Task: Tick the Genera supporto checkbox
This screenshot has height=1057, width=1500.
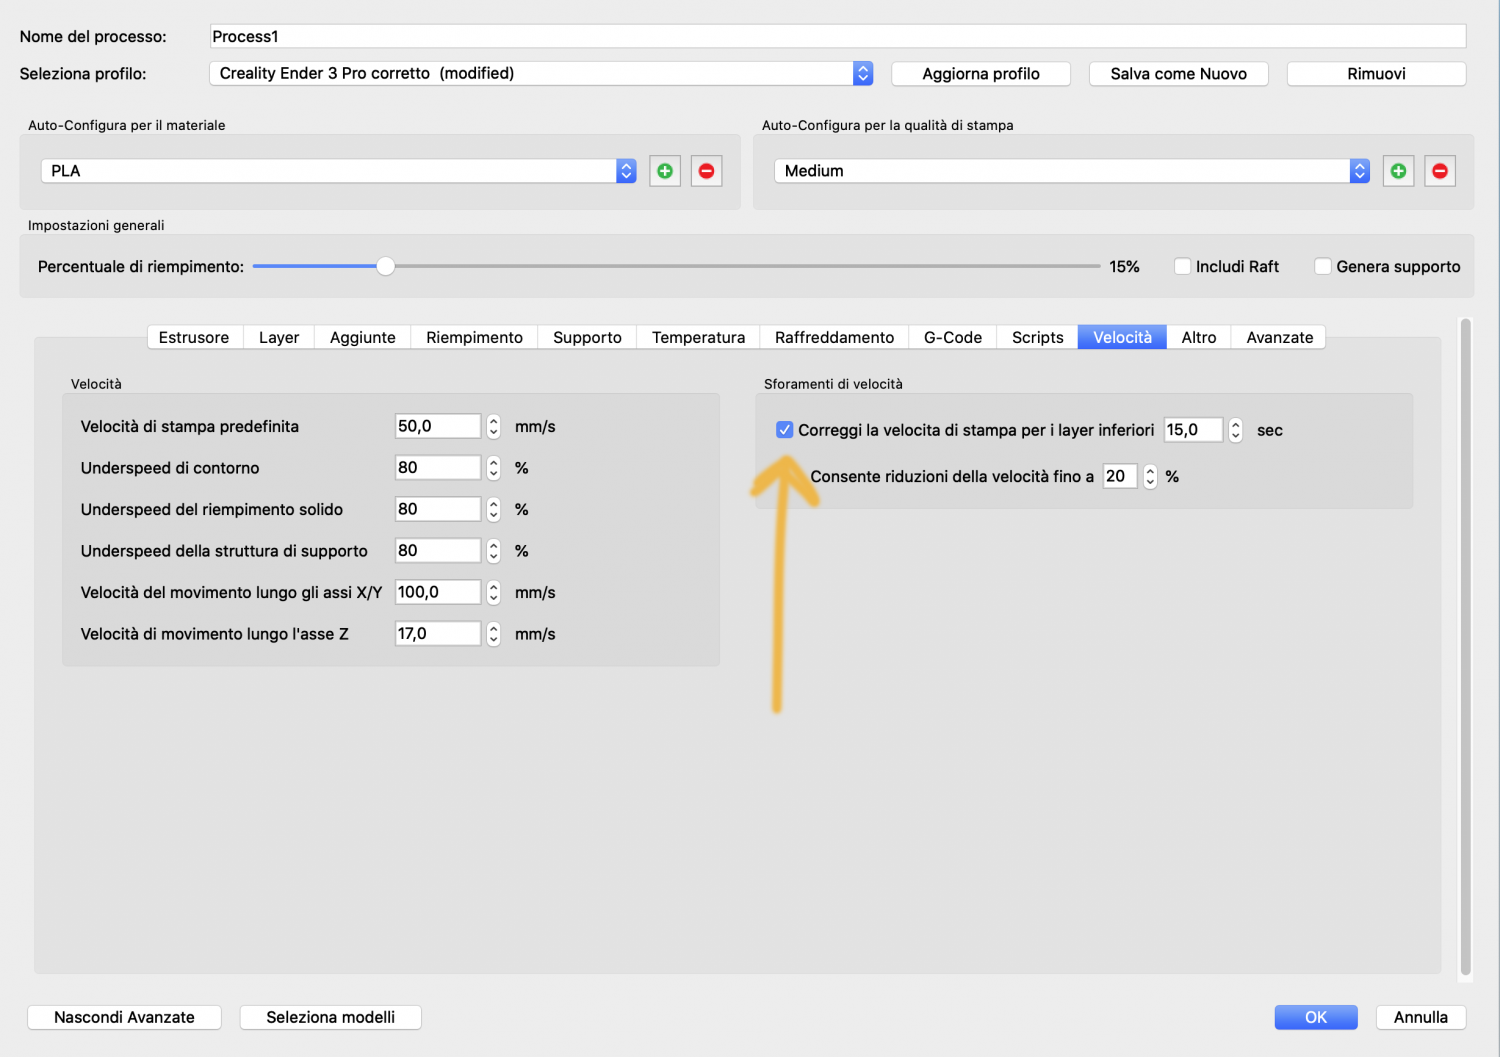Action: pos(1322,267)
